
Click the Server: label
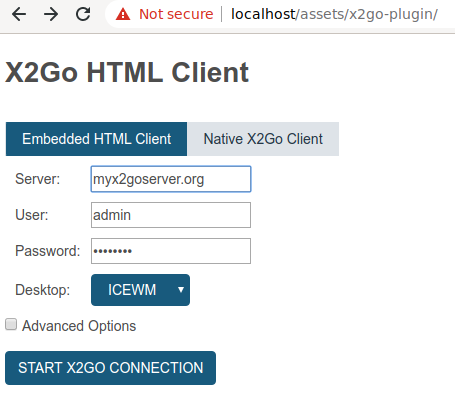click(x=38, y=179)
